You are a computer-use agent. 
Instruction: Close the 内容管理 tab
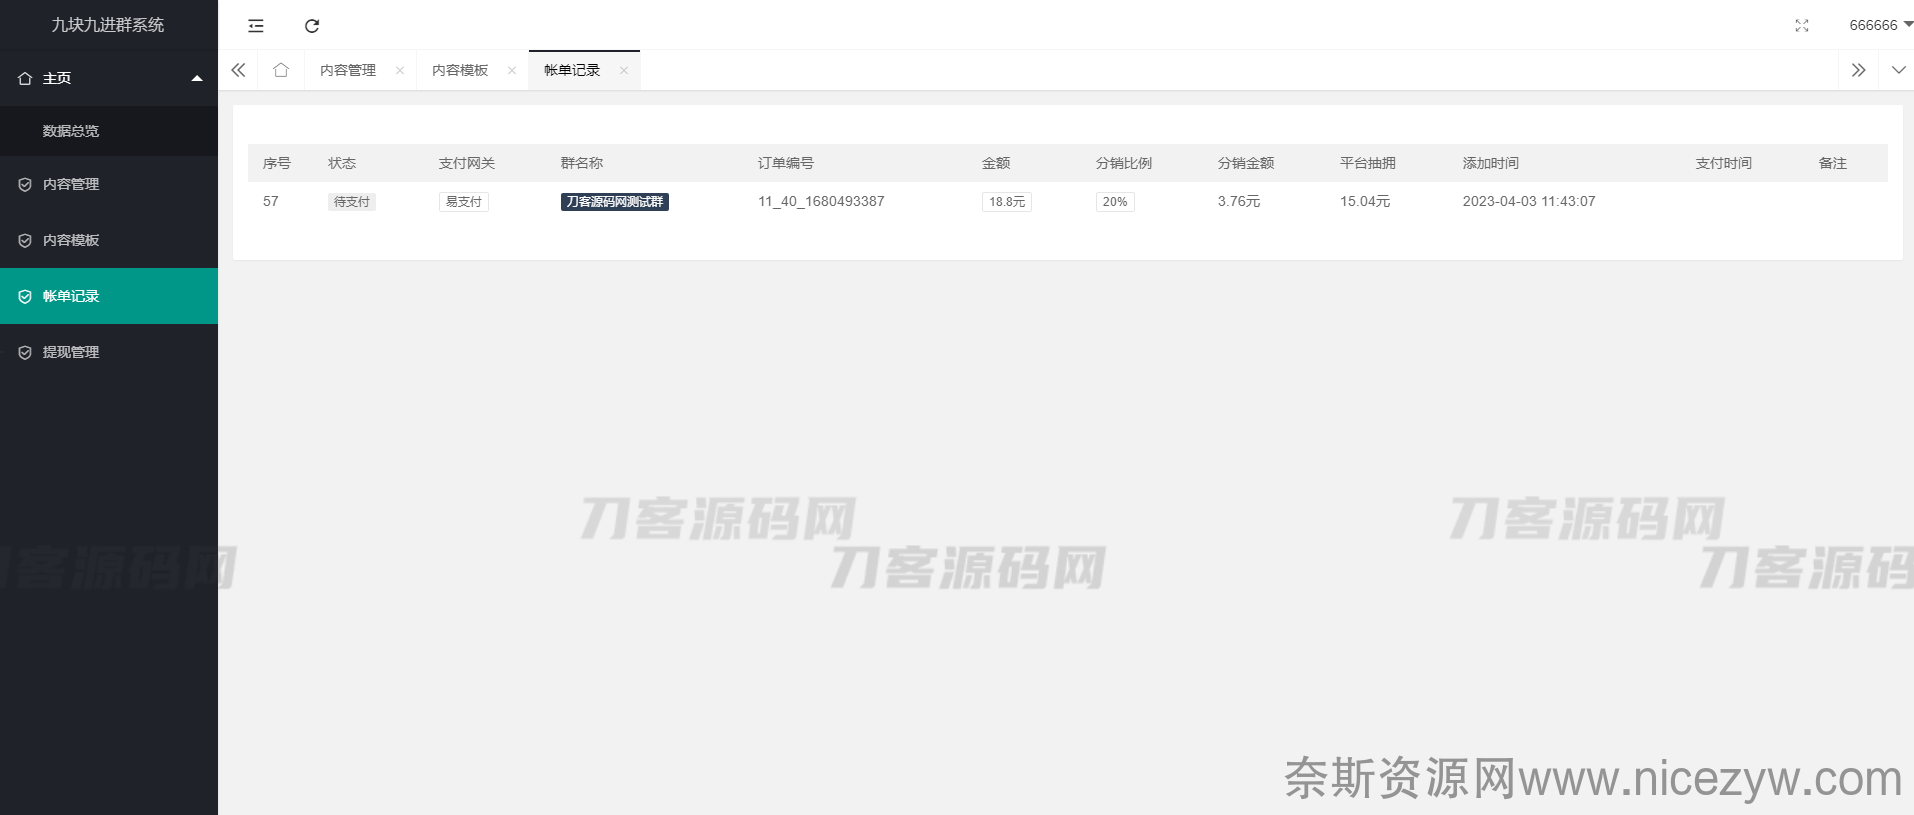(x=400, y=70)
